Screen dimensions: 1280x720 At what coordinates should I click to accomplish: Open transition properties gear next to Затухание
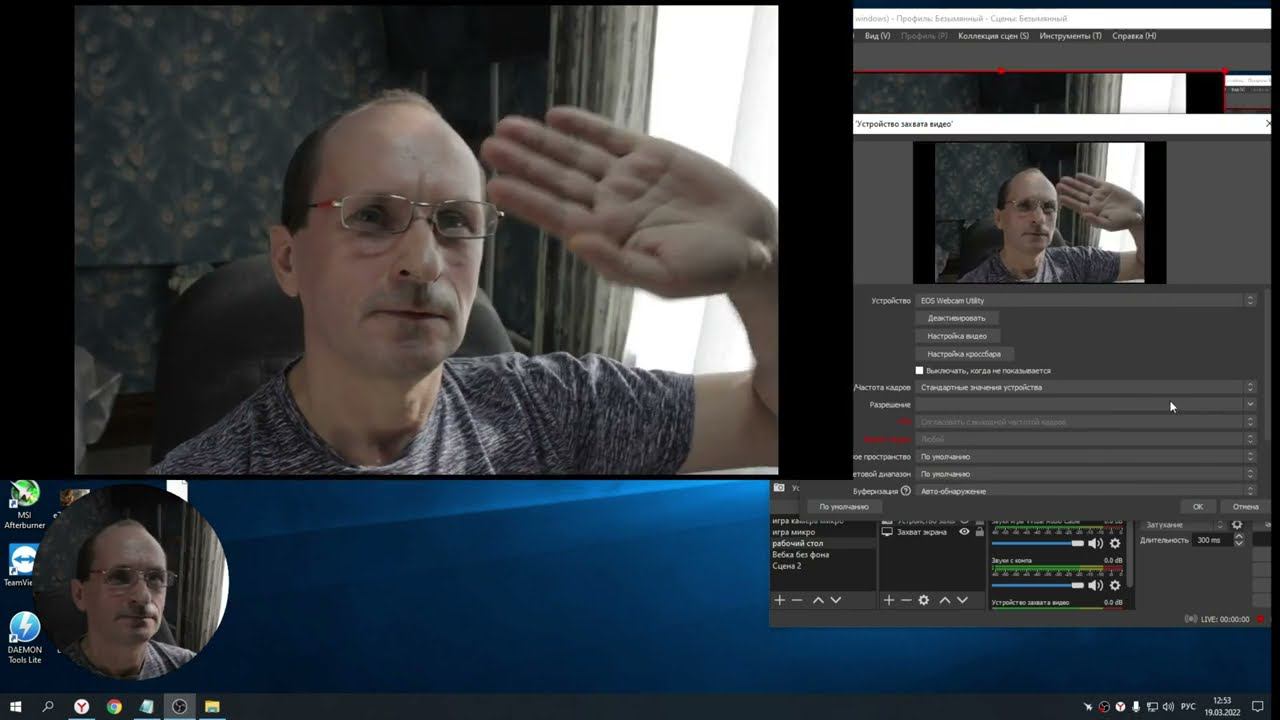[x=1237, y=525]
